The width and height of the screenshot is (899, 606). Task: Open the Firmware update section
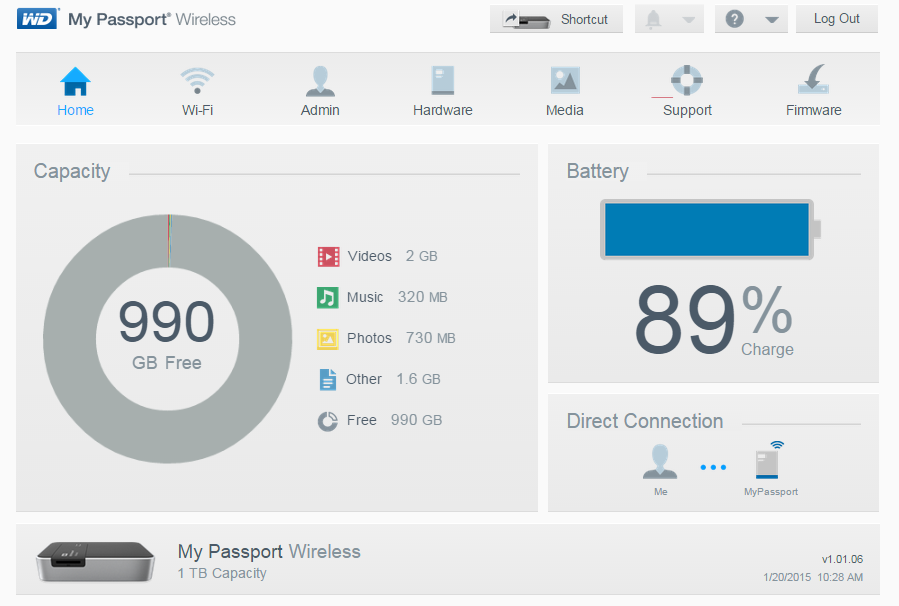point(812,80)
